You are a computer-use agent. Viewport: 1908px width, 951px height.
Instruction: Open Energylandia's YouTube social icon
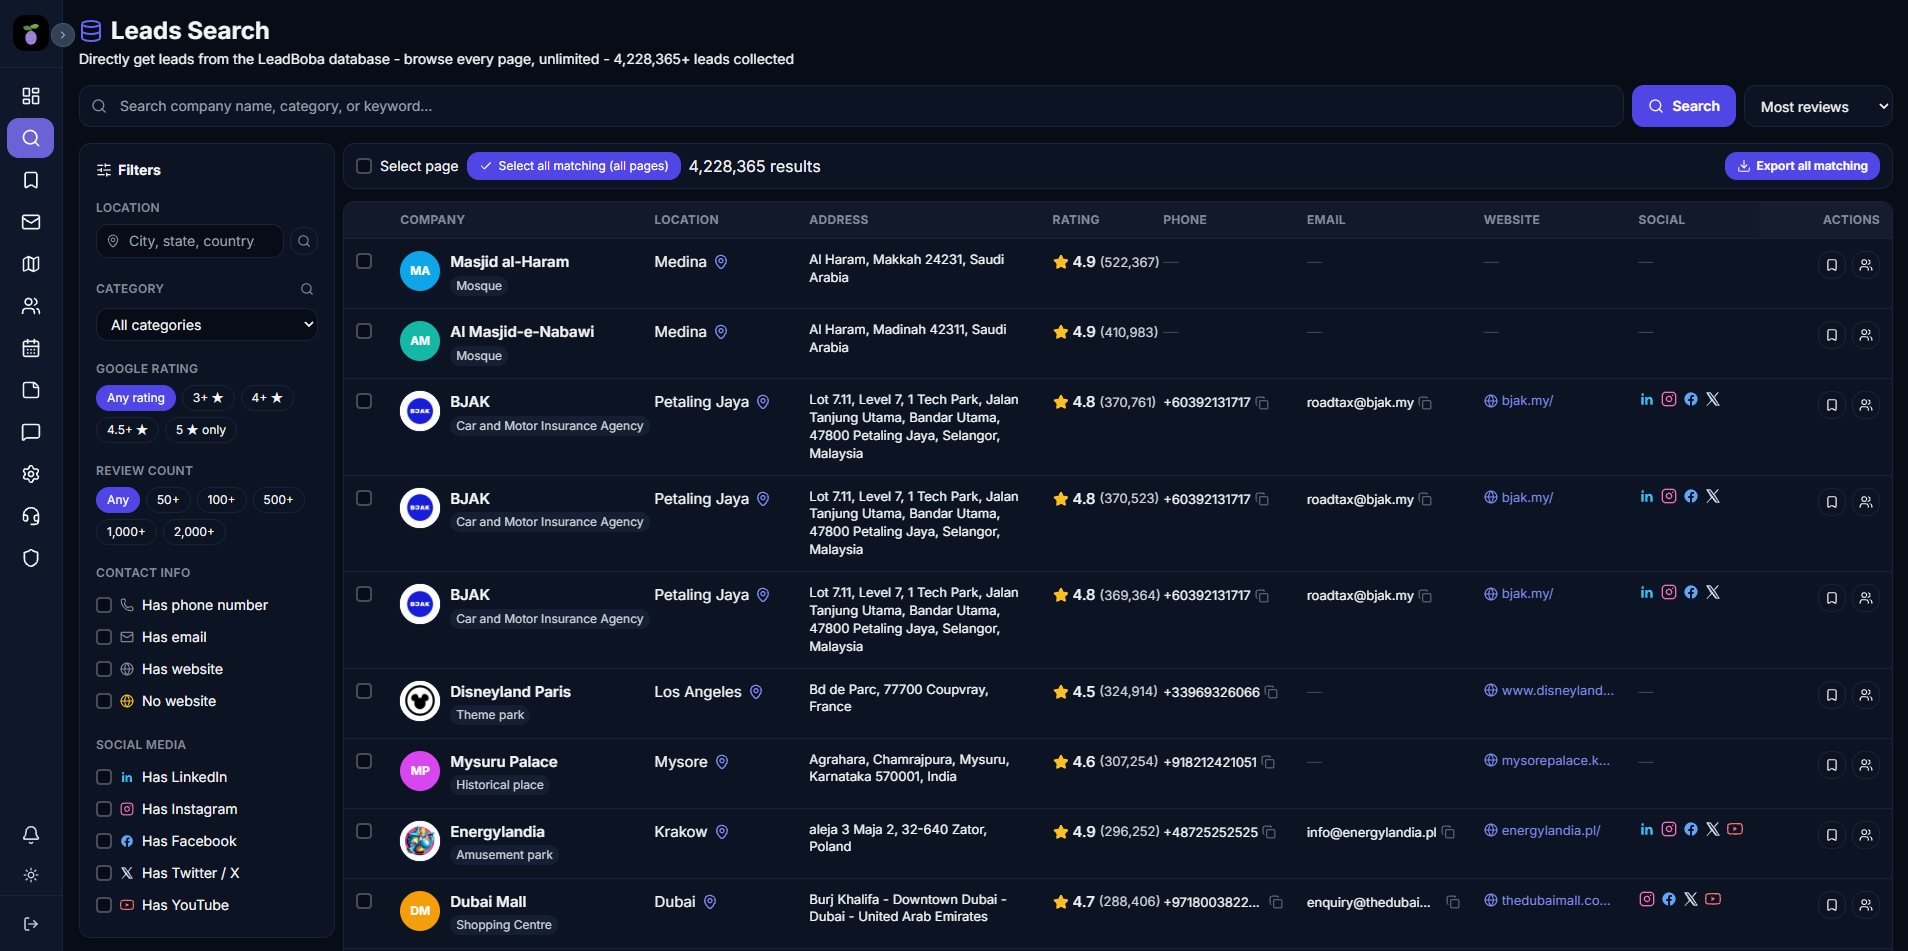coord(1735,829)
